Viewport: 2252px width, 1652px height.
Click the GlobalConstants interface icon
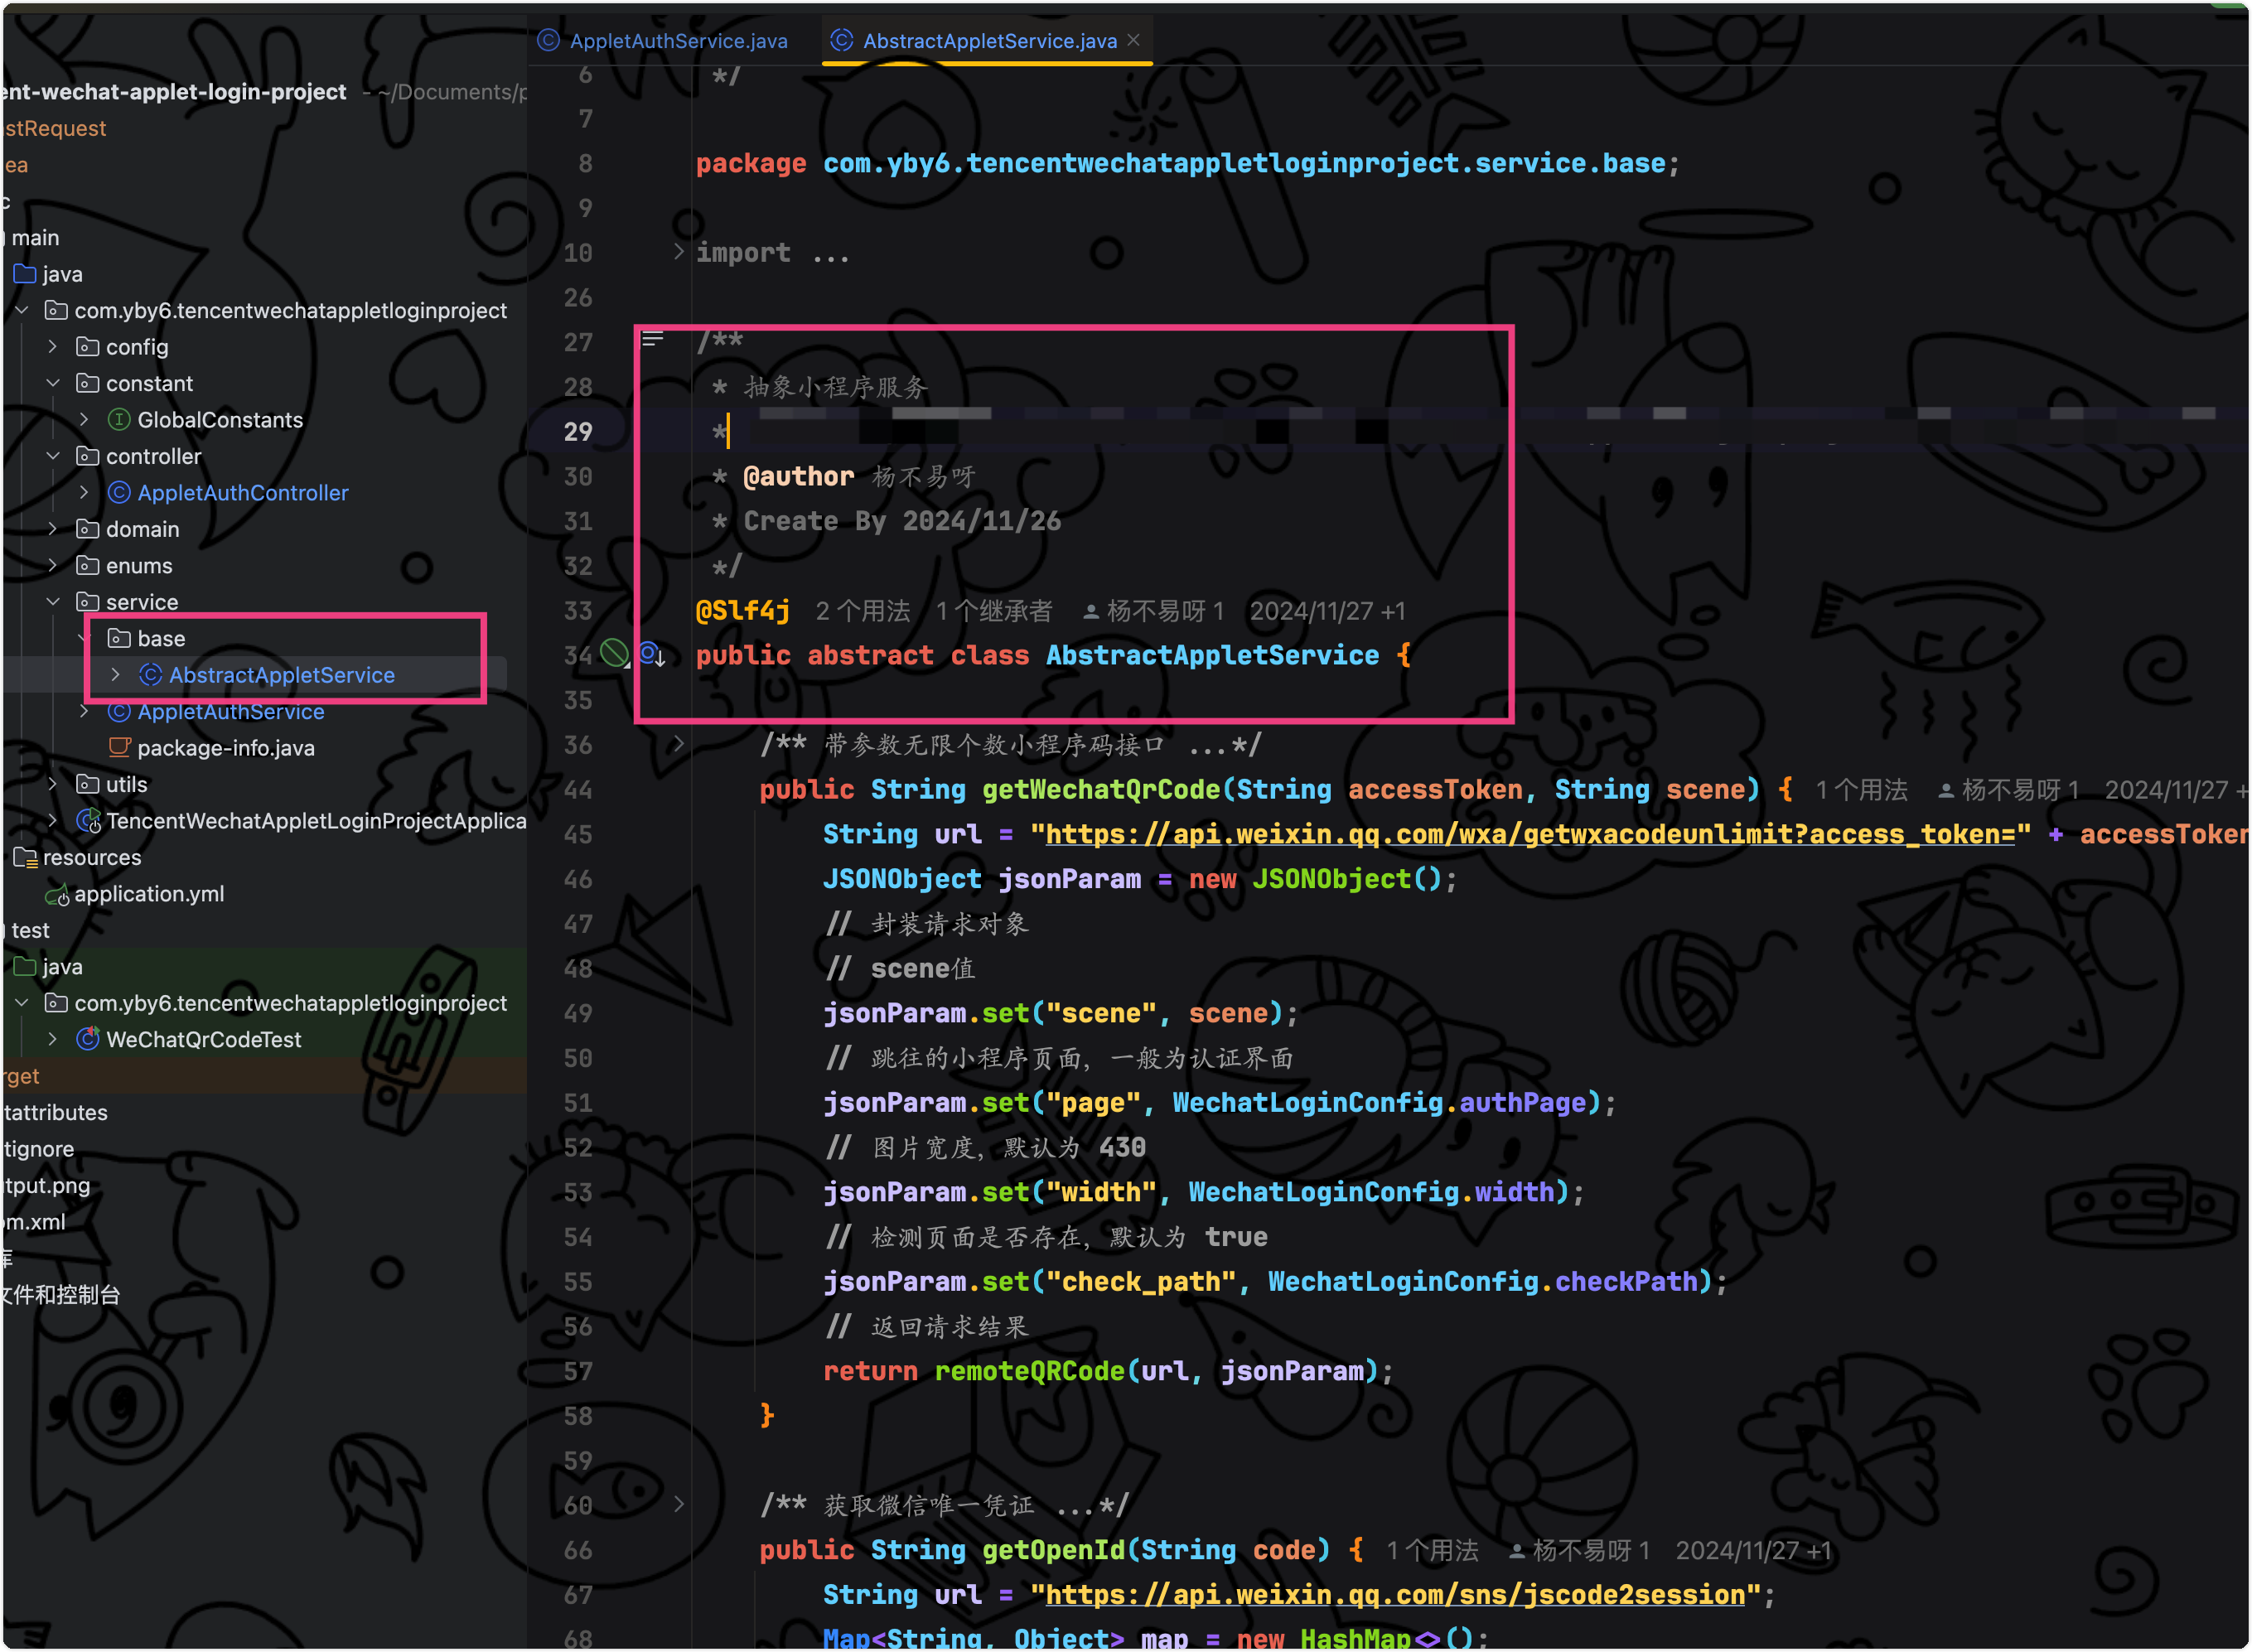tap(119, 419)
